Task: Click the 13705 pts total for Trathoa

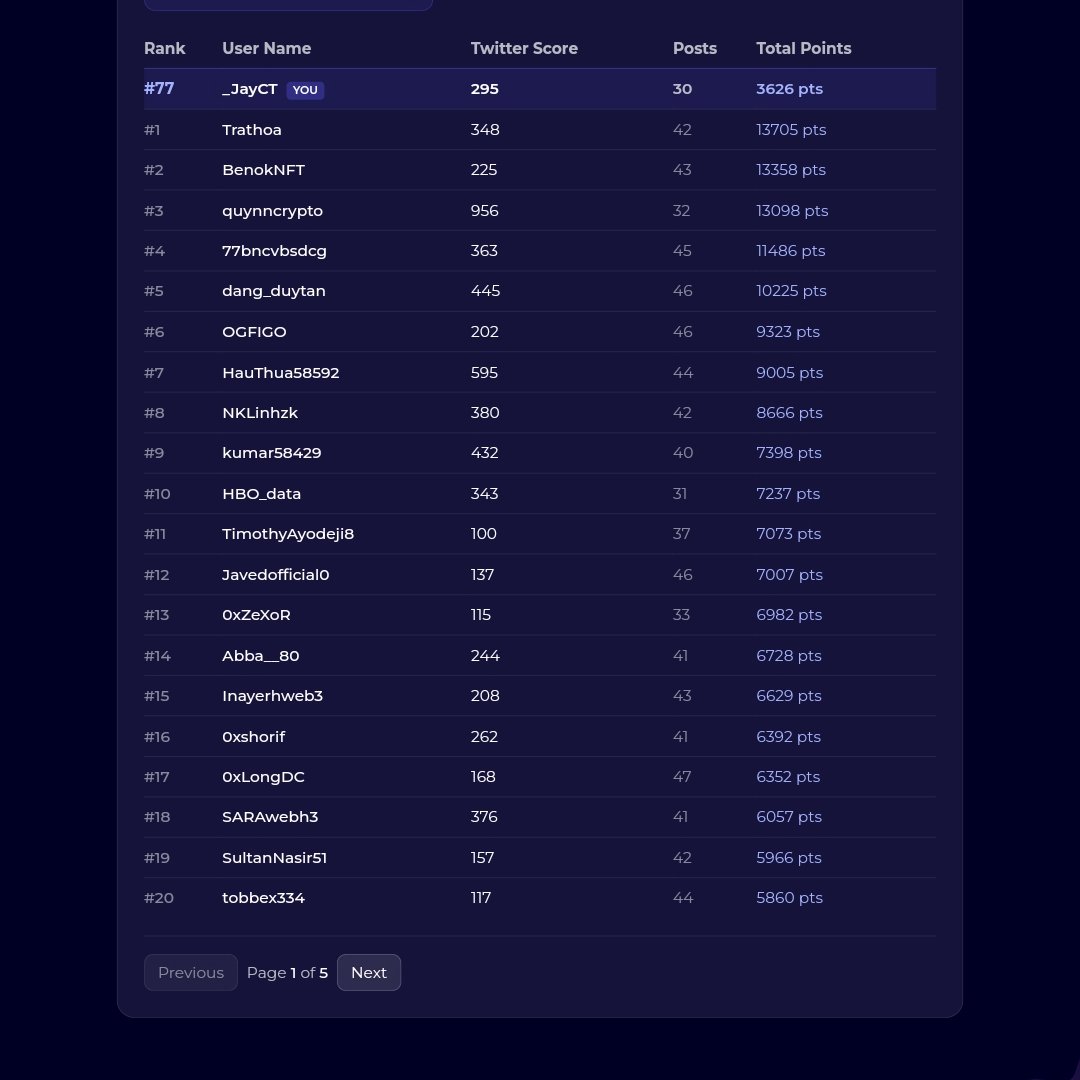Action: 791,129
